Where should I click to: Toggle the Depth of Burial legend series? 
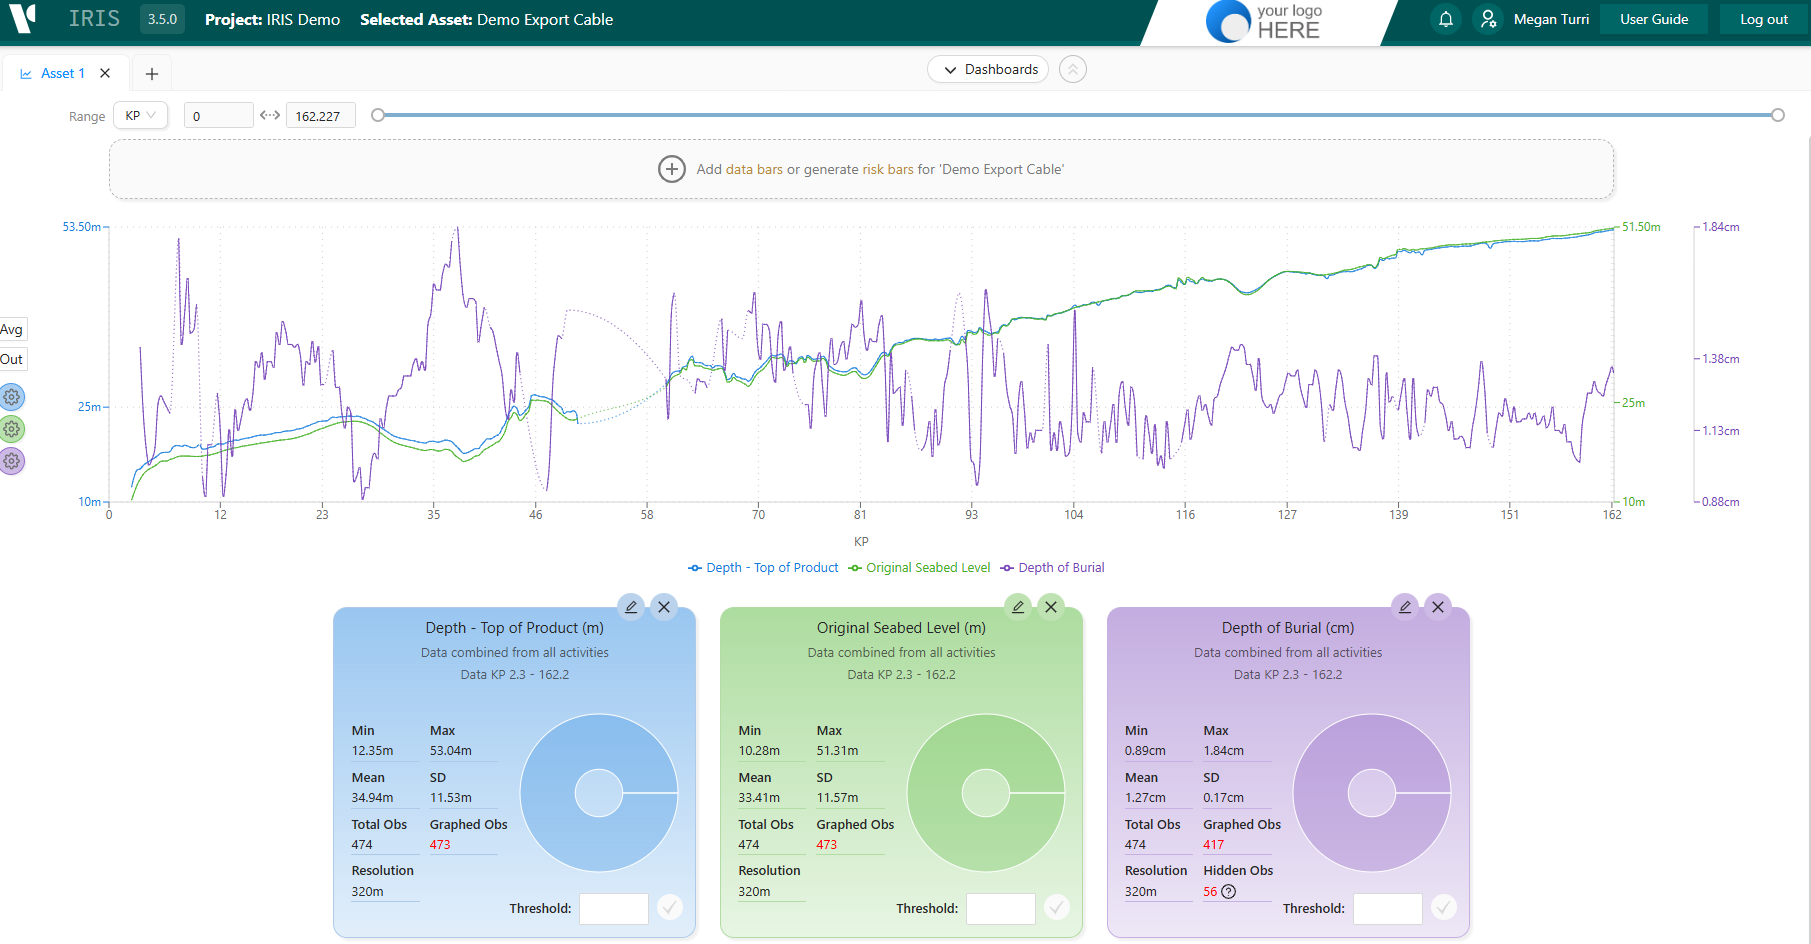[1052, 568]
